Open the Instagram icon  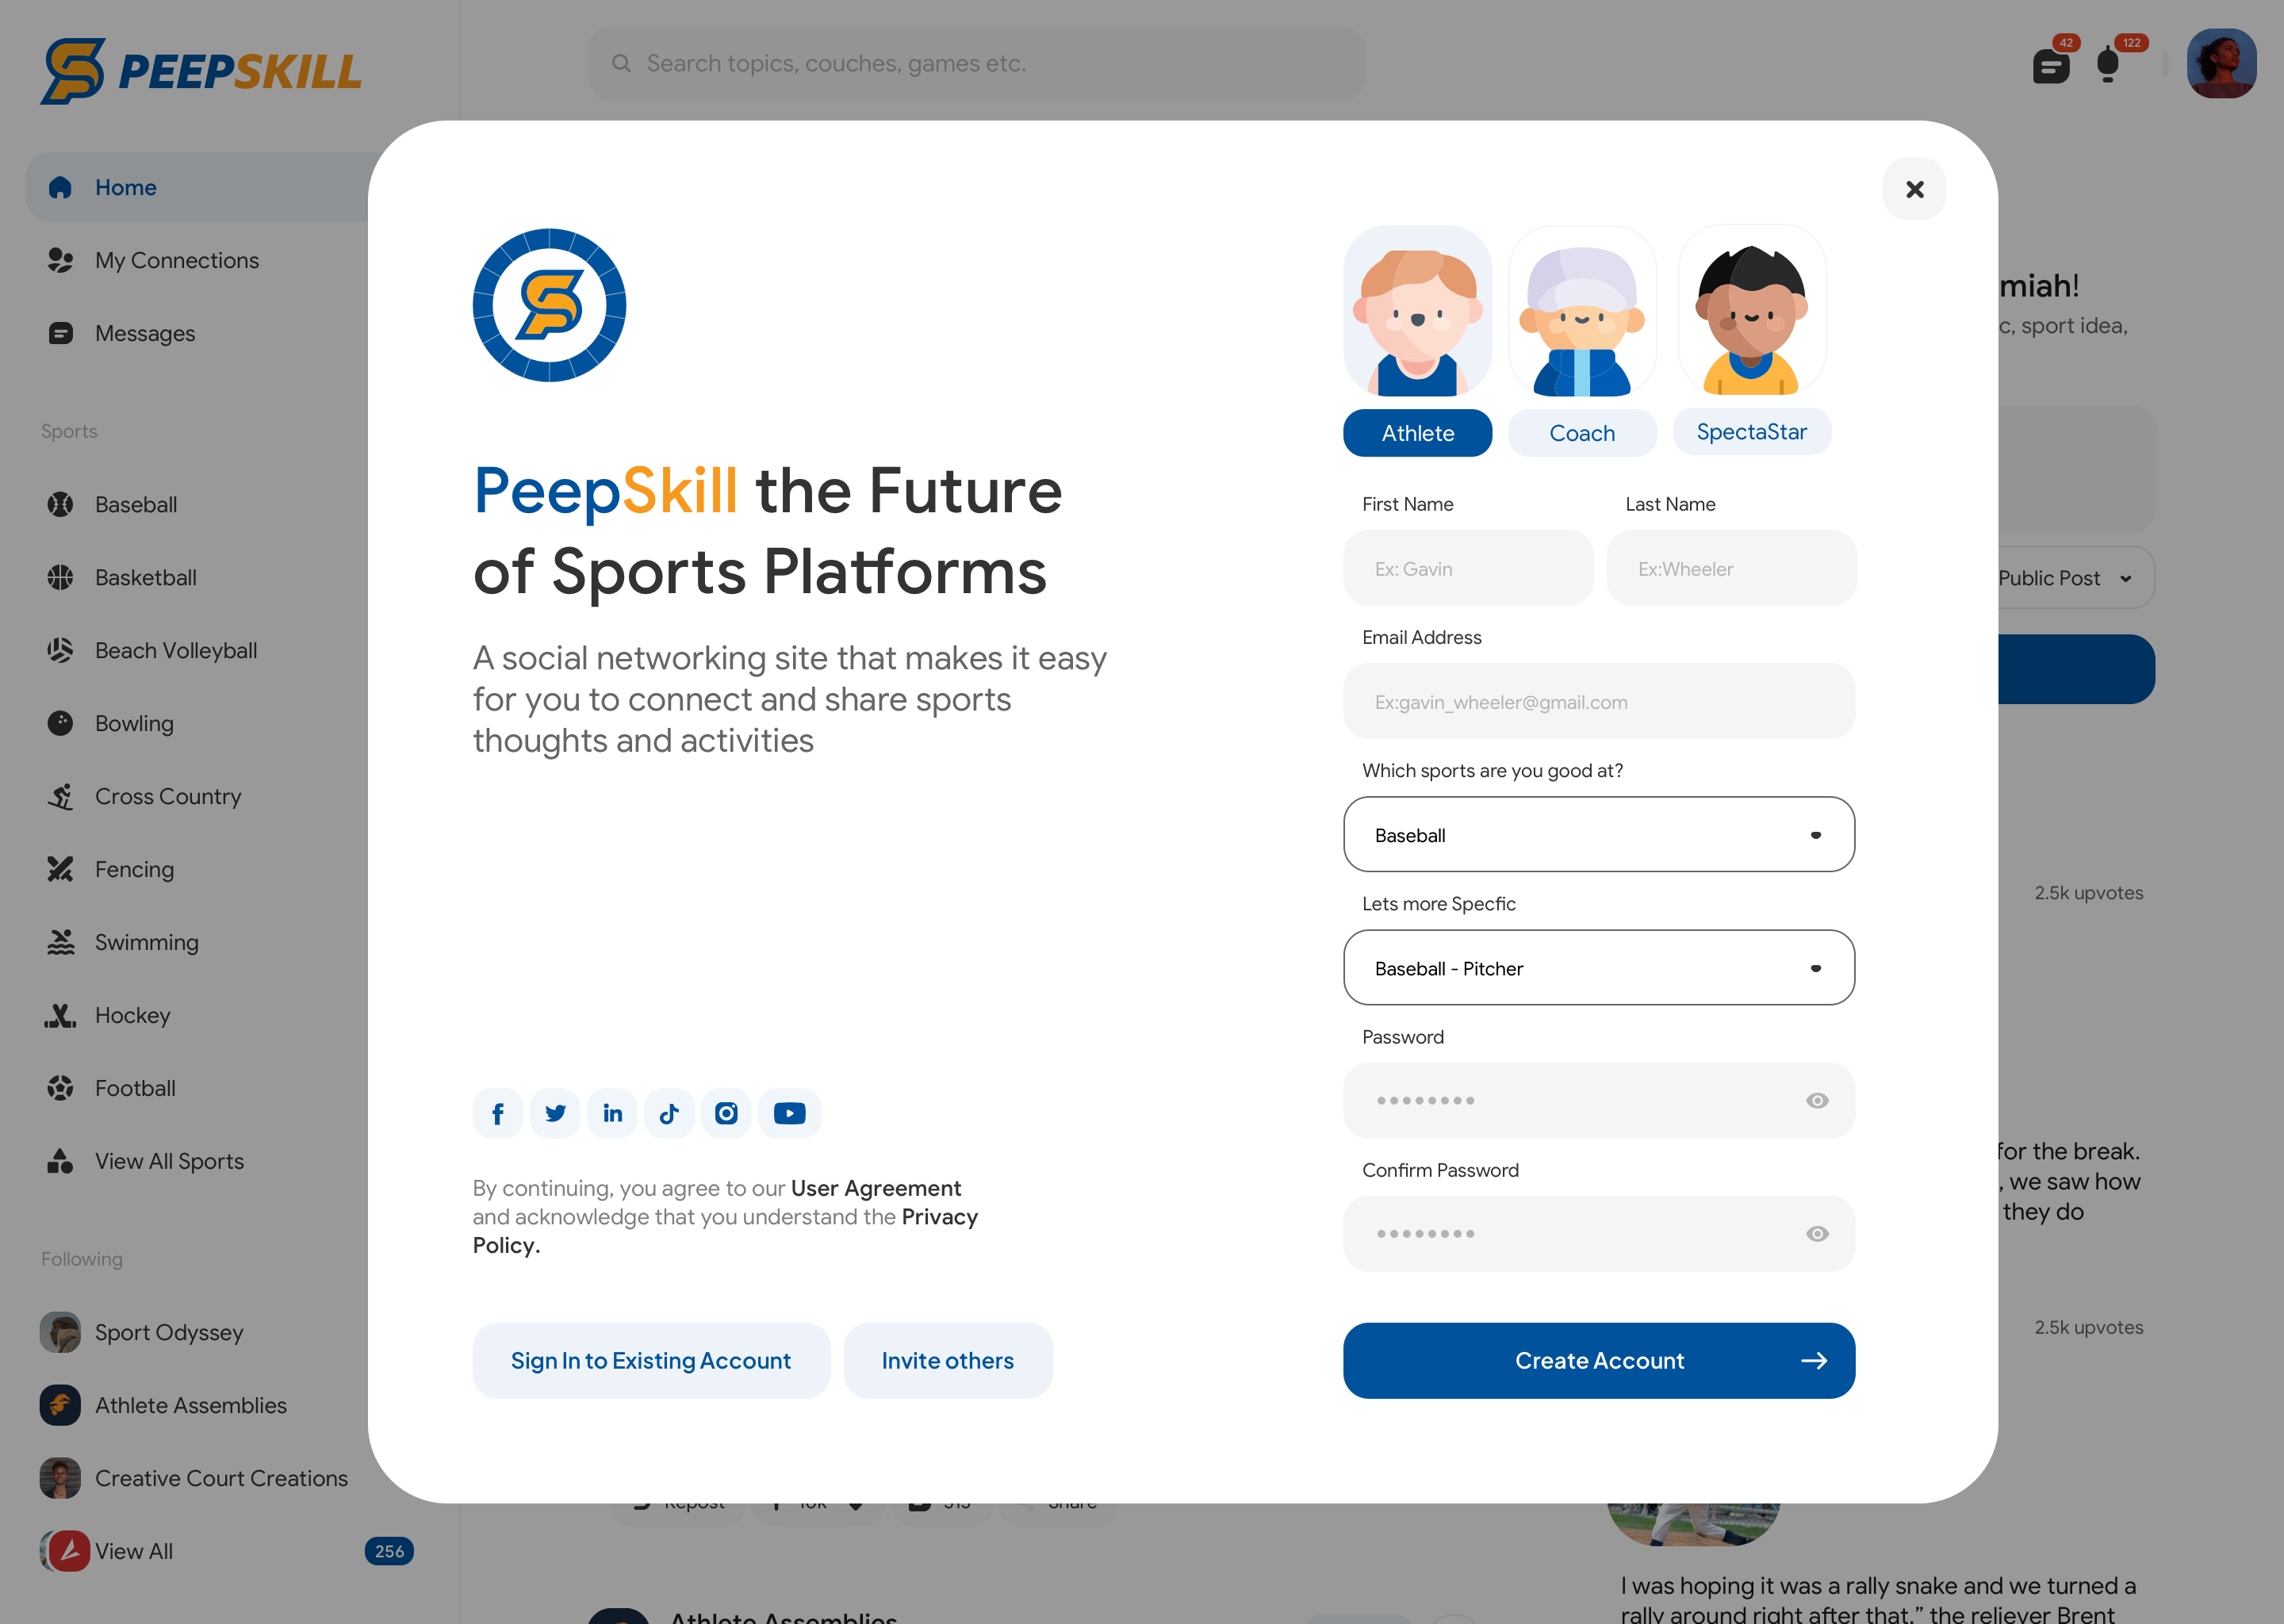click(x=727, y=1113)
